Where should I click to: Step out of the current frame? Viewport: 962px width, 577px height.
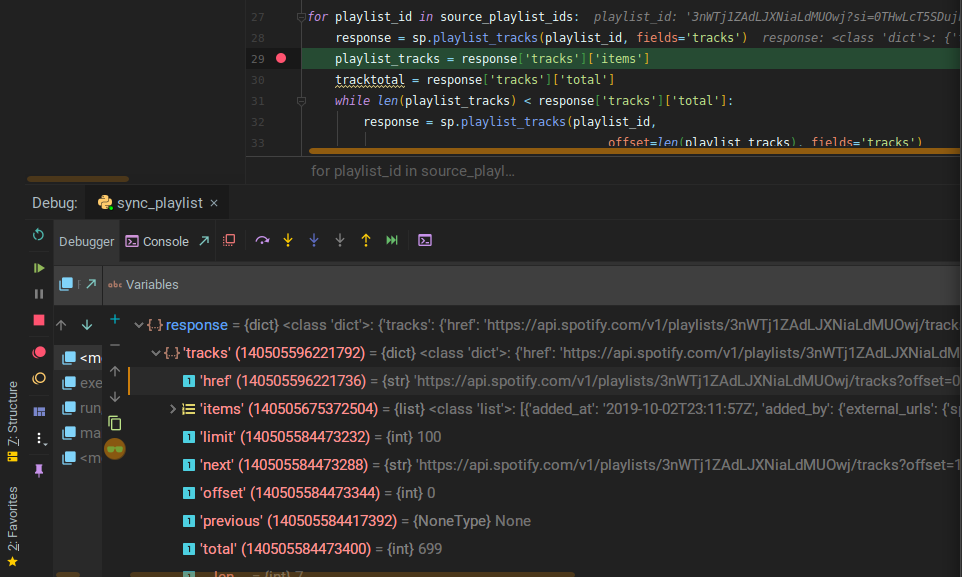366,240
